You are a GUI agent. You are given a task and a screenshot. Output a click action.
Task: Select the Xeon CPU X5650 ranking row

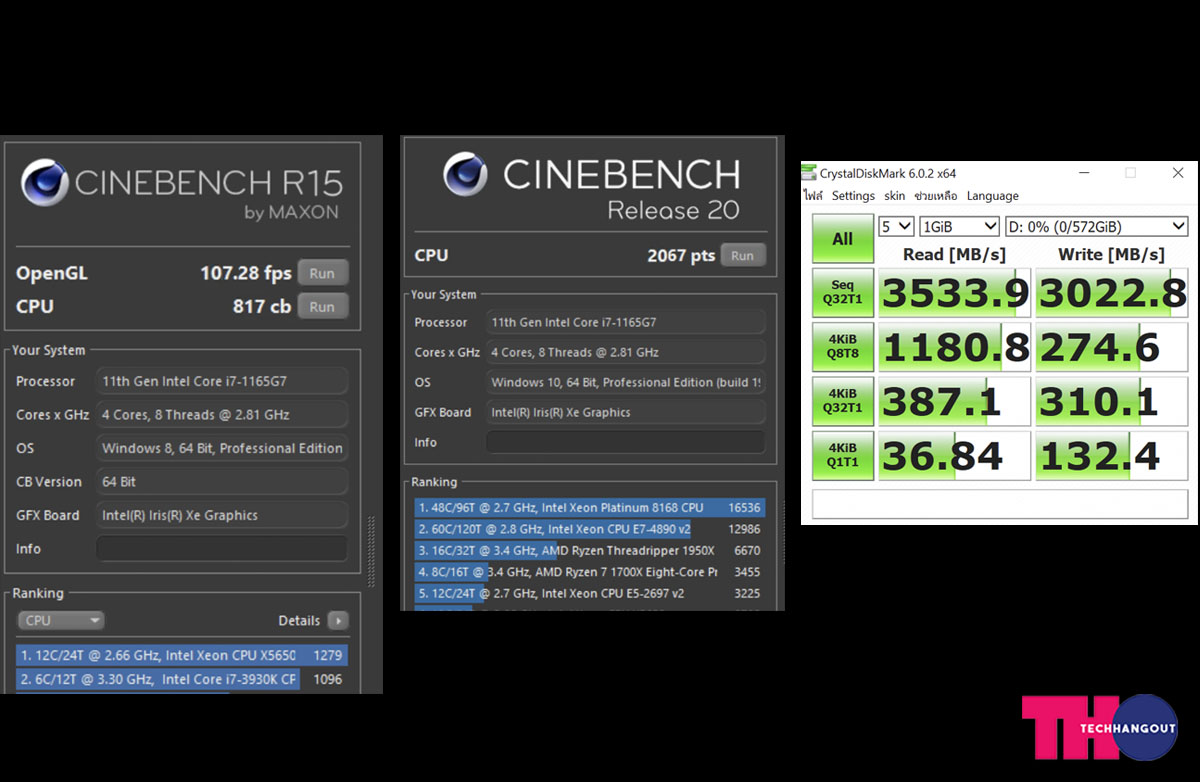pyautogui.click(x=181, y=656)
